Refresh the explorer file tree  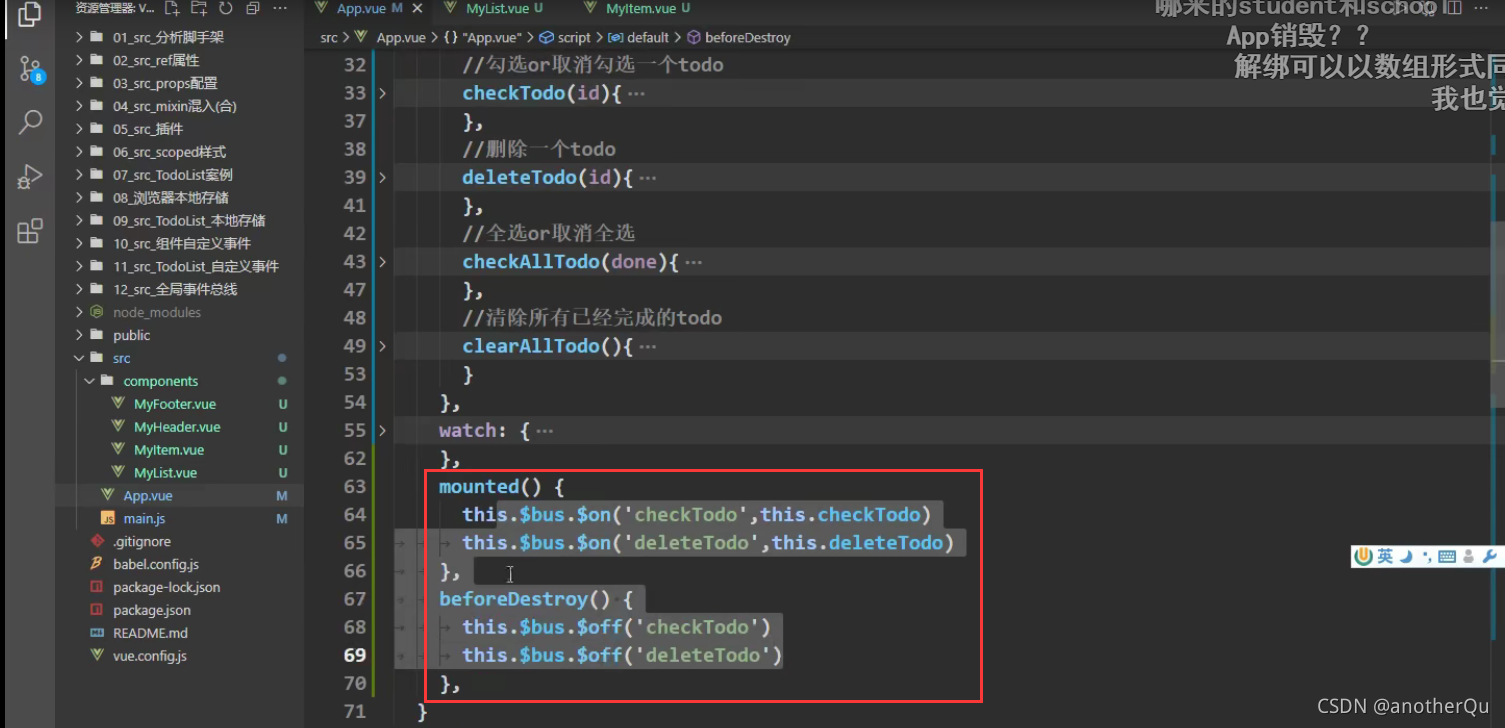click(x=225, y=9)
